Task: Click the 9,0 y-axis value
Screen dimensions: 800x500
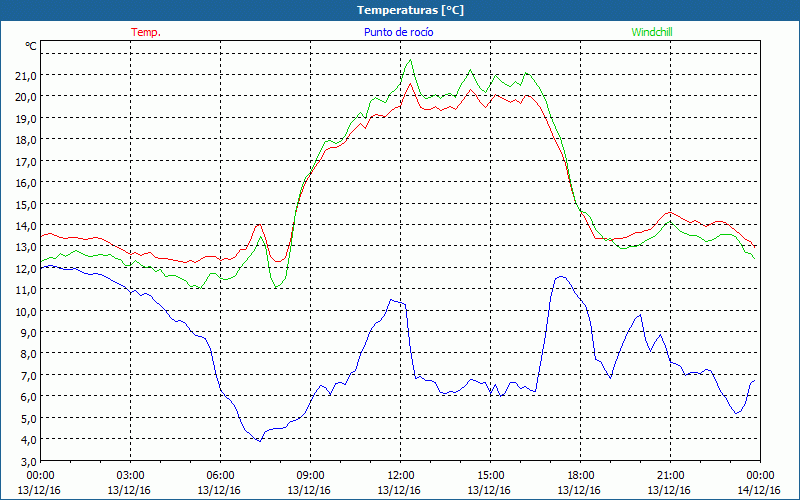Action: pos(28,333)
